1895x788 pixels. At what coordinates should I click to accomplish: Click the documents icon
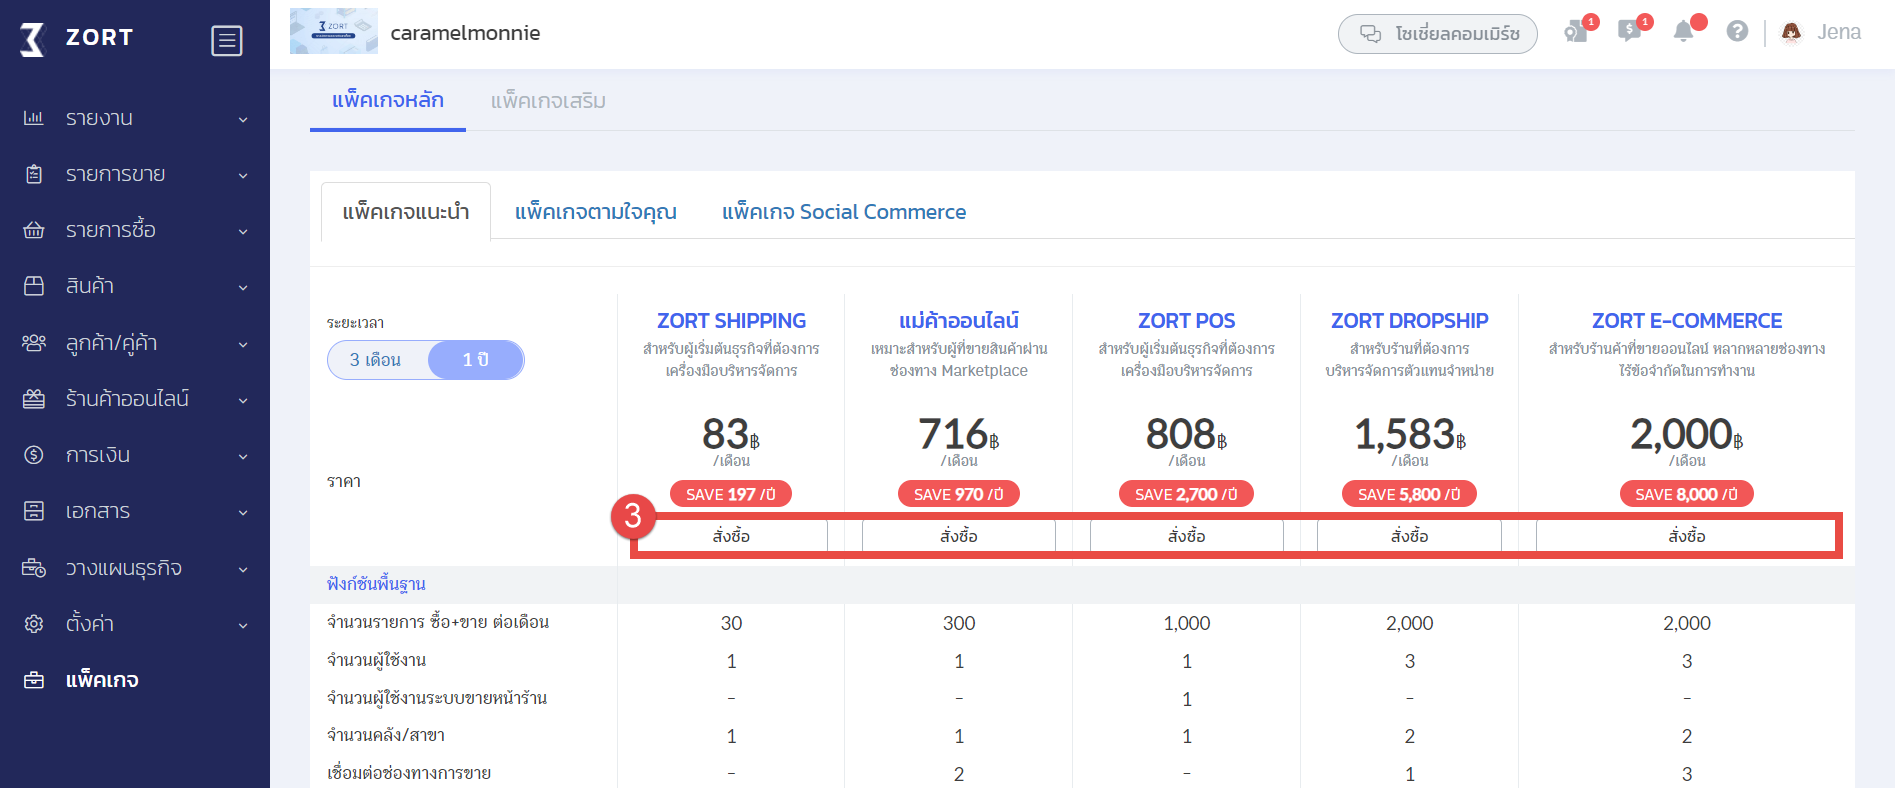(x=34, y=511)
